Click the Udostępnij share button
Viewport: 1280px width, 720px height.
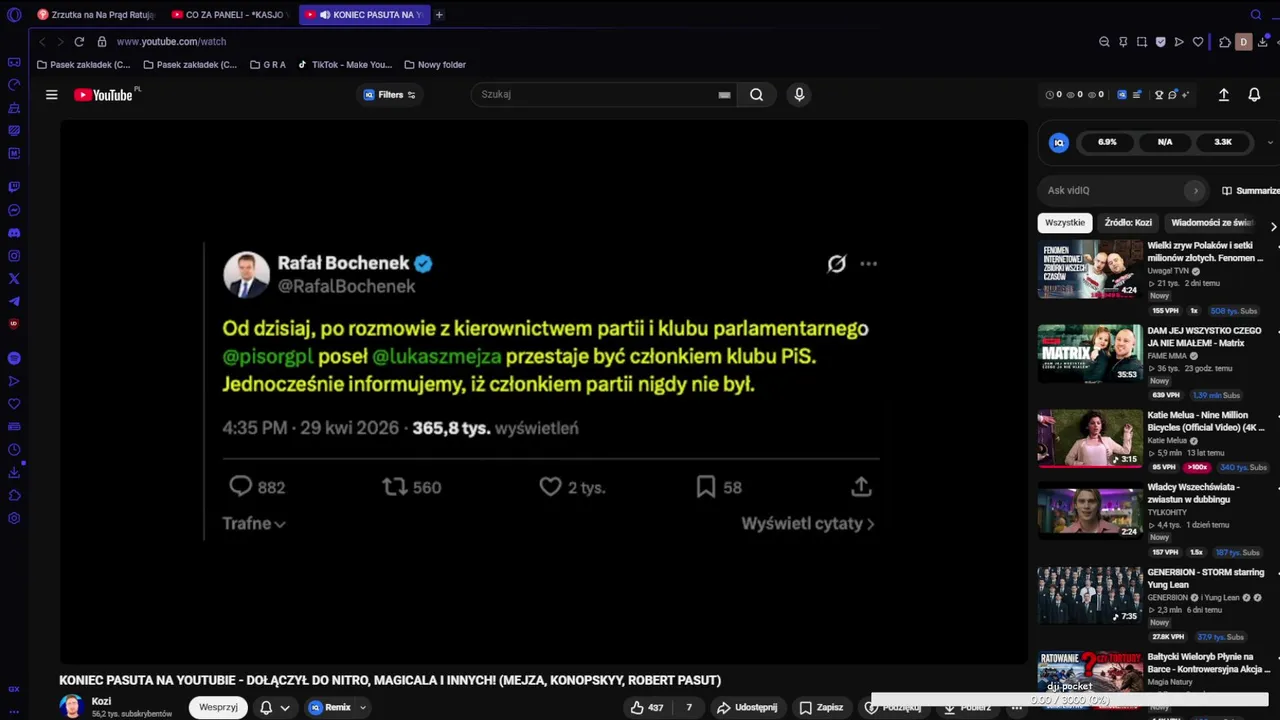click(x=747, y=707)
